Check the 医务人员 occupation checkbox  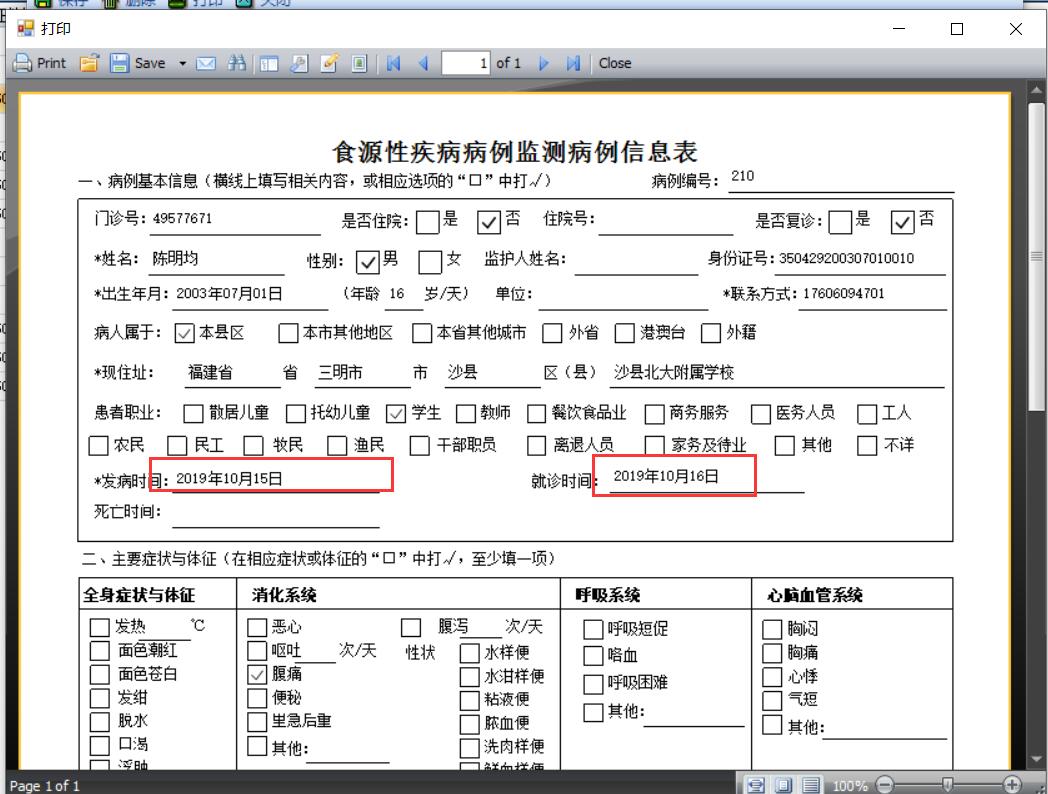761,414
